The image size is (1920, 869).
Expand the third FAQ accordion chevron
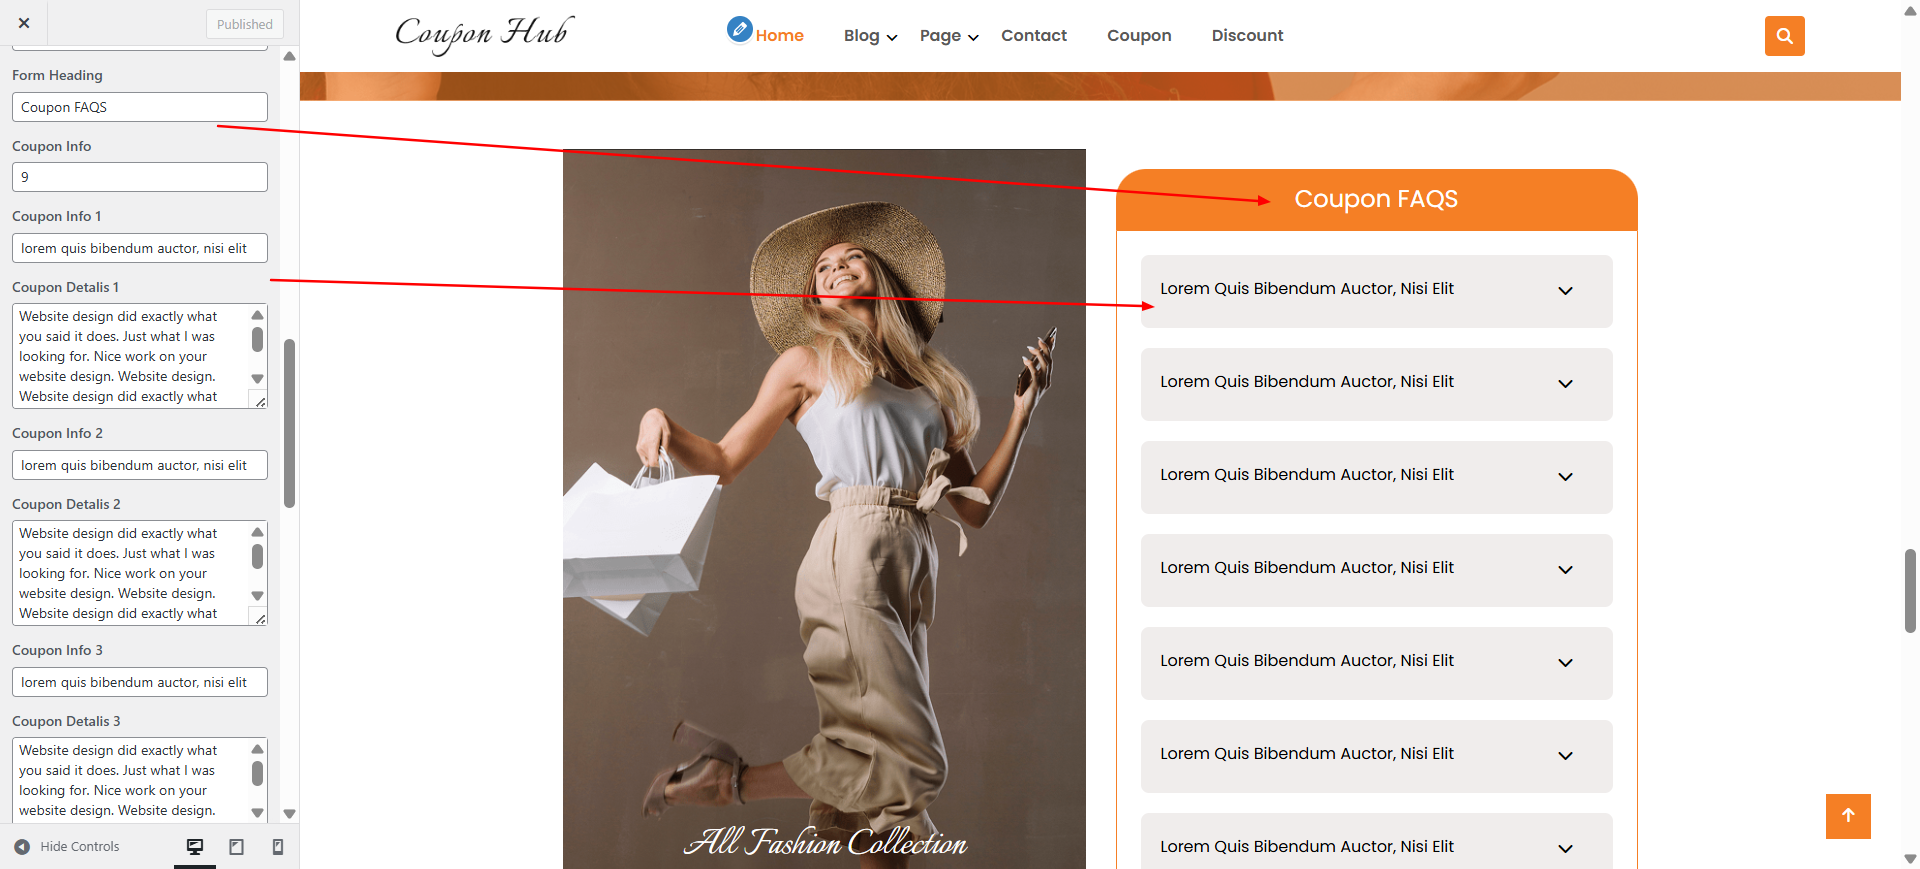[1565, 477]
